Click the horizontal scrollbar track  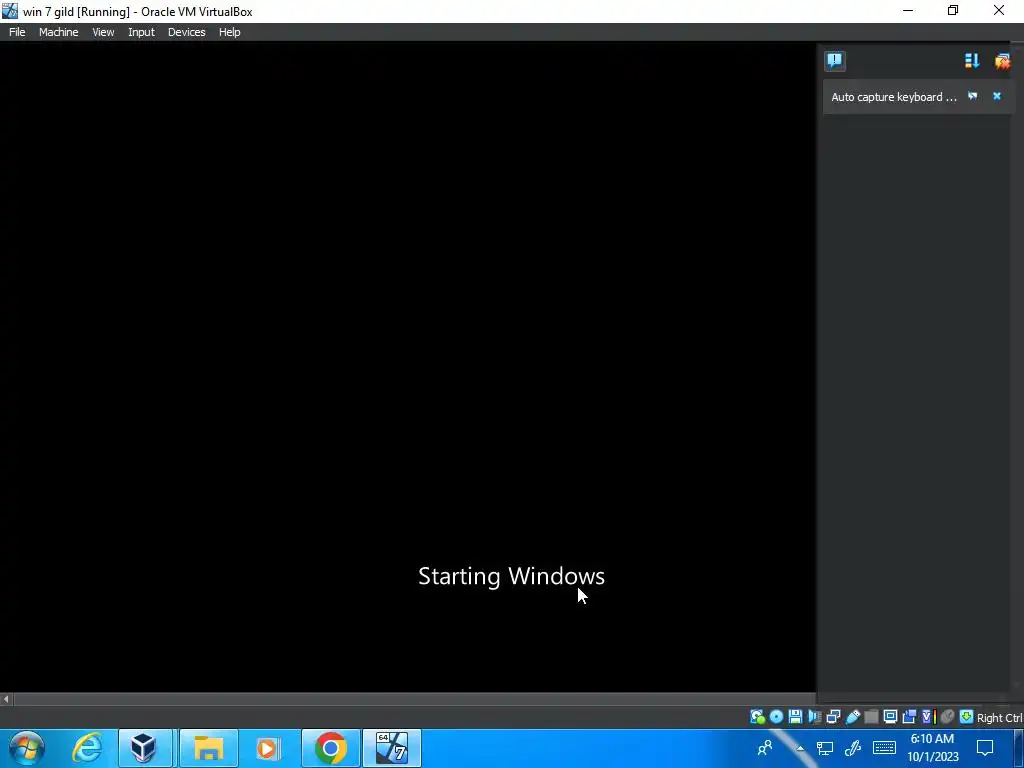[x=414, y=699]
